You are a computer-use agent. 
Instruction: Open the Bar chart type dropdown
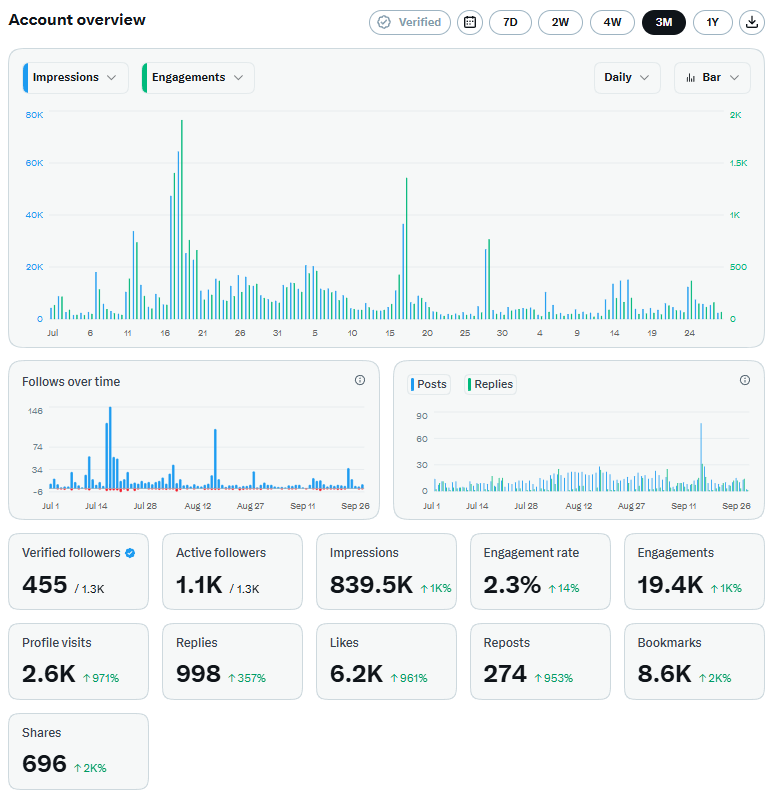pos(712,78)
